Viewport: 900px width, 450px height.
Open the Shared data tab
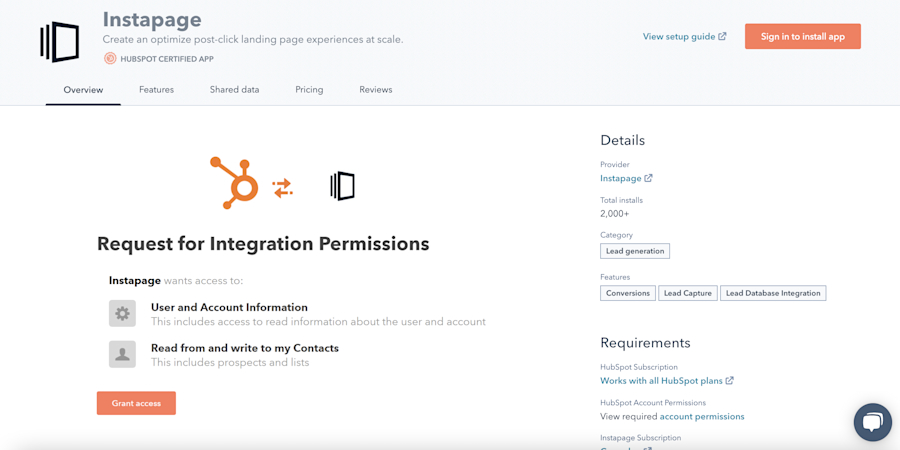pyautogui.click(x=234, y=90)
